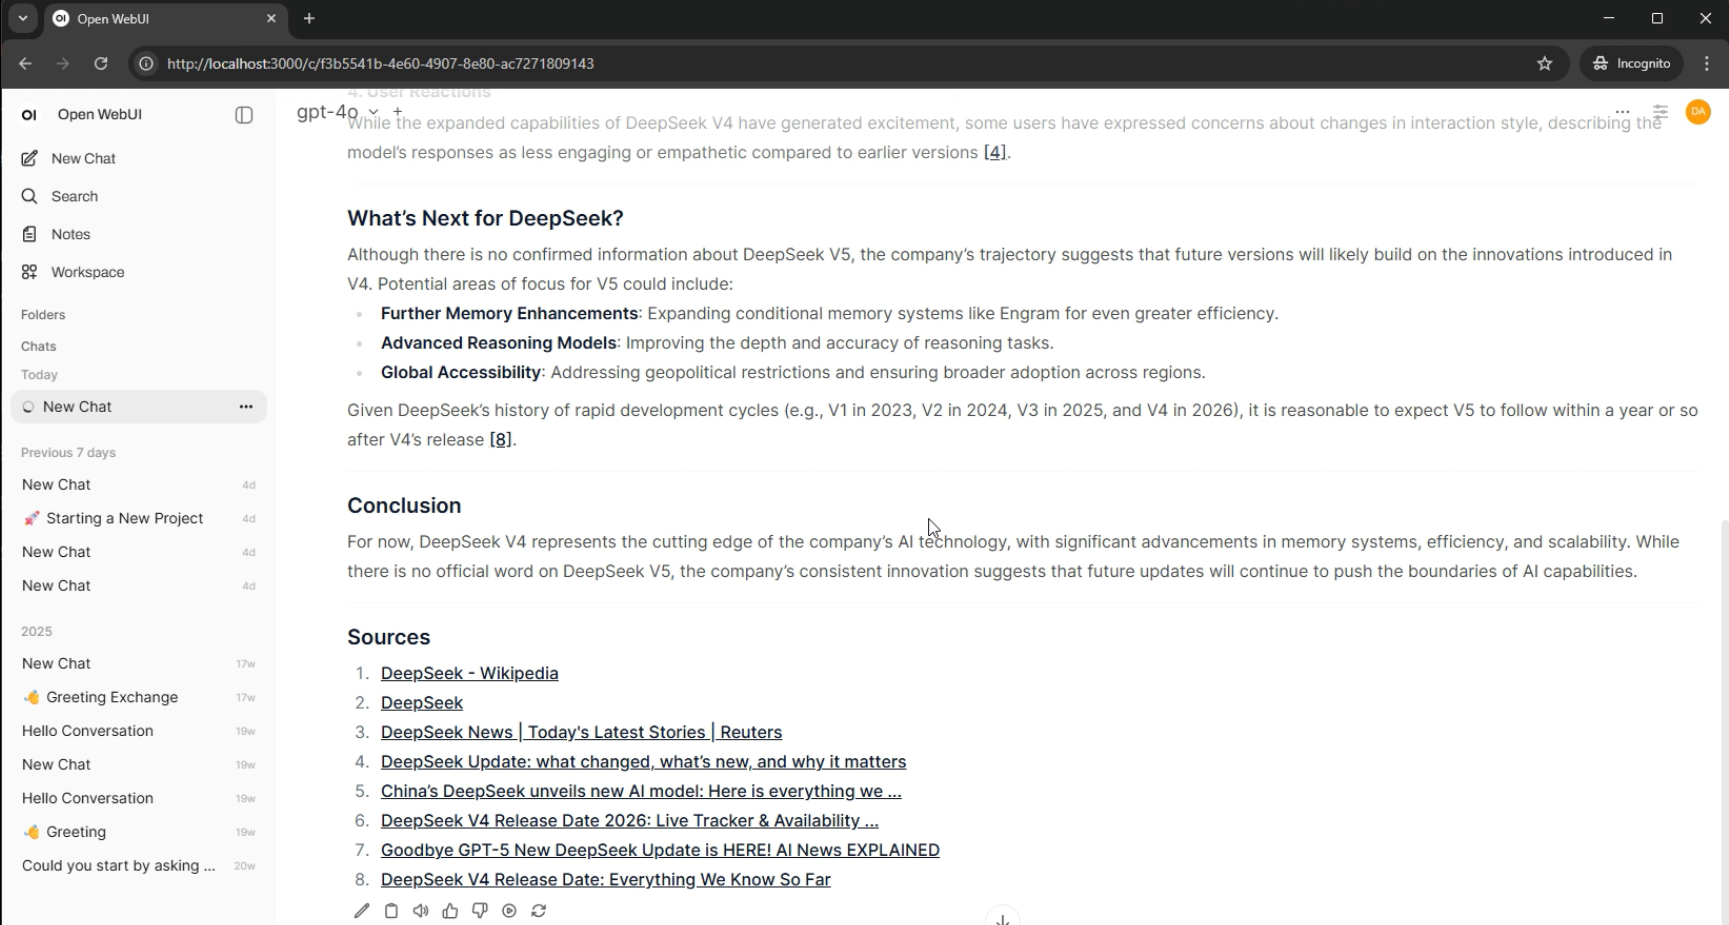Bookmark this page with star icon
The image size is (1729, 925).
1545,63
